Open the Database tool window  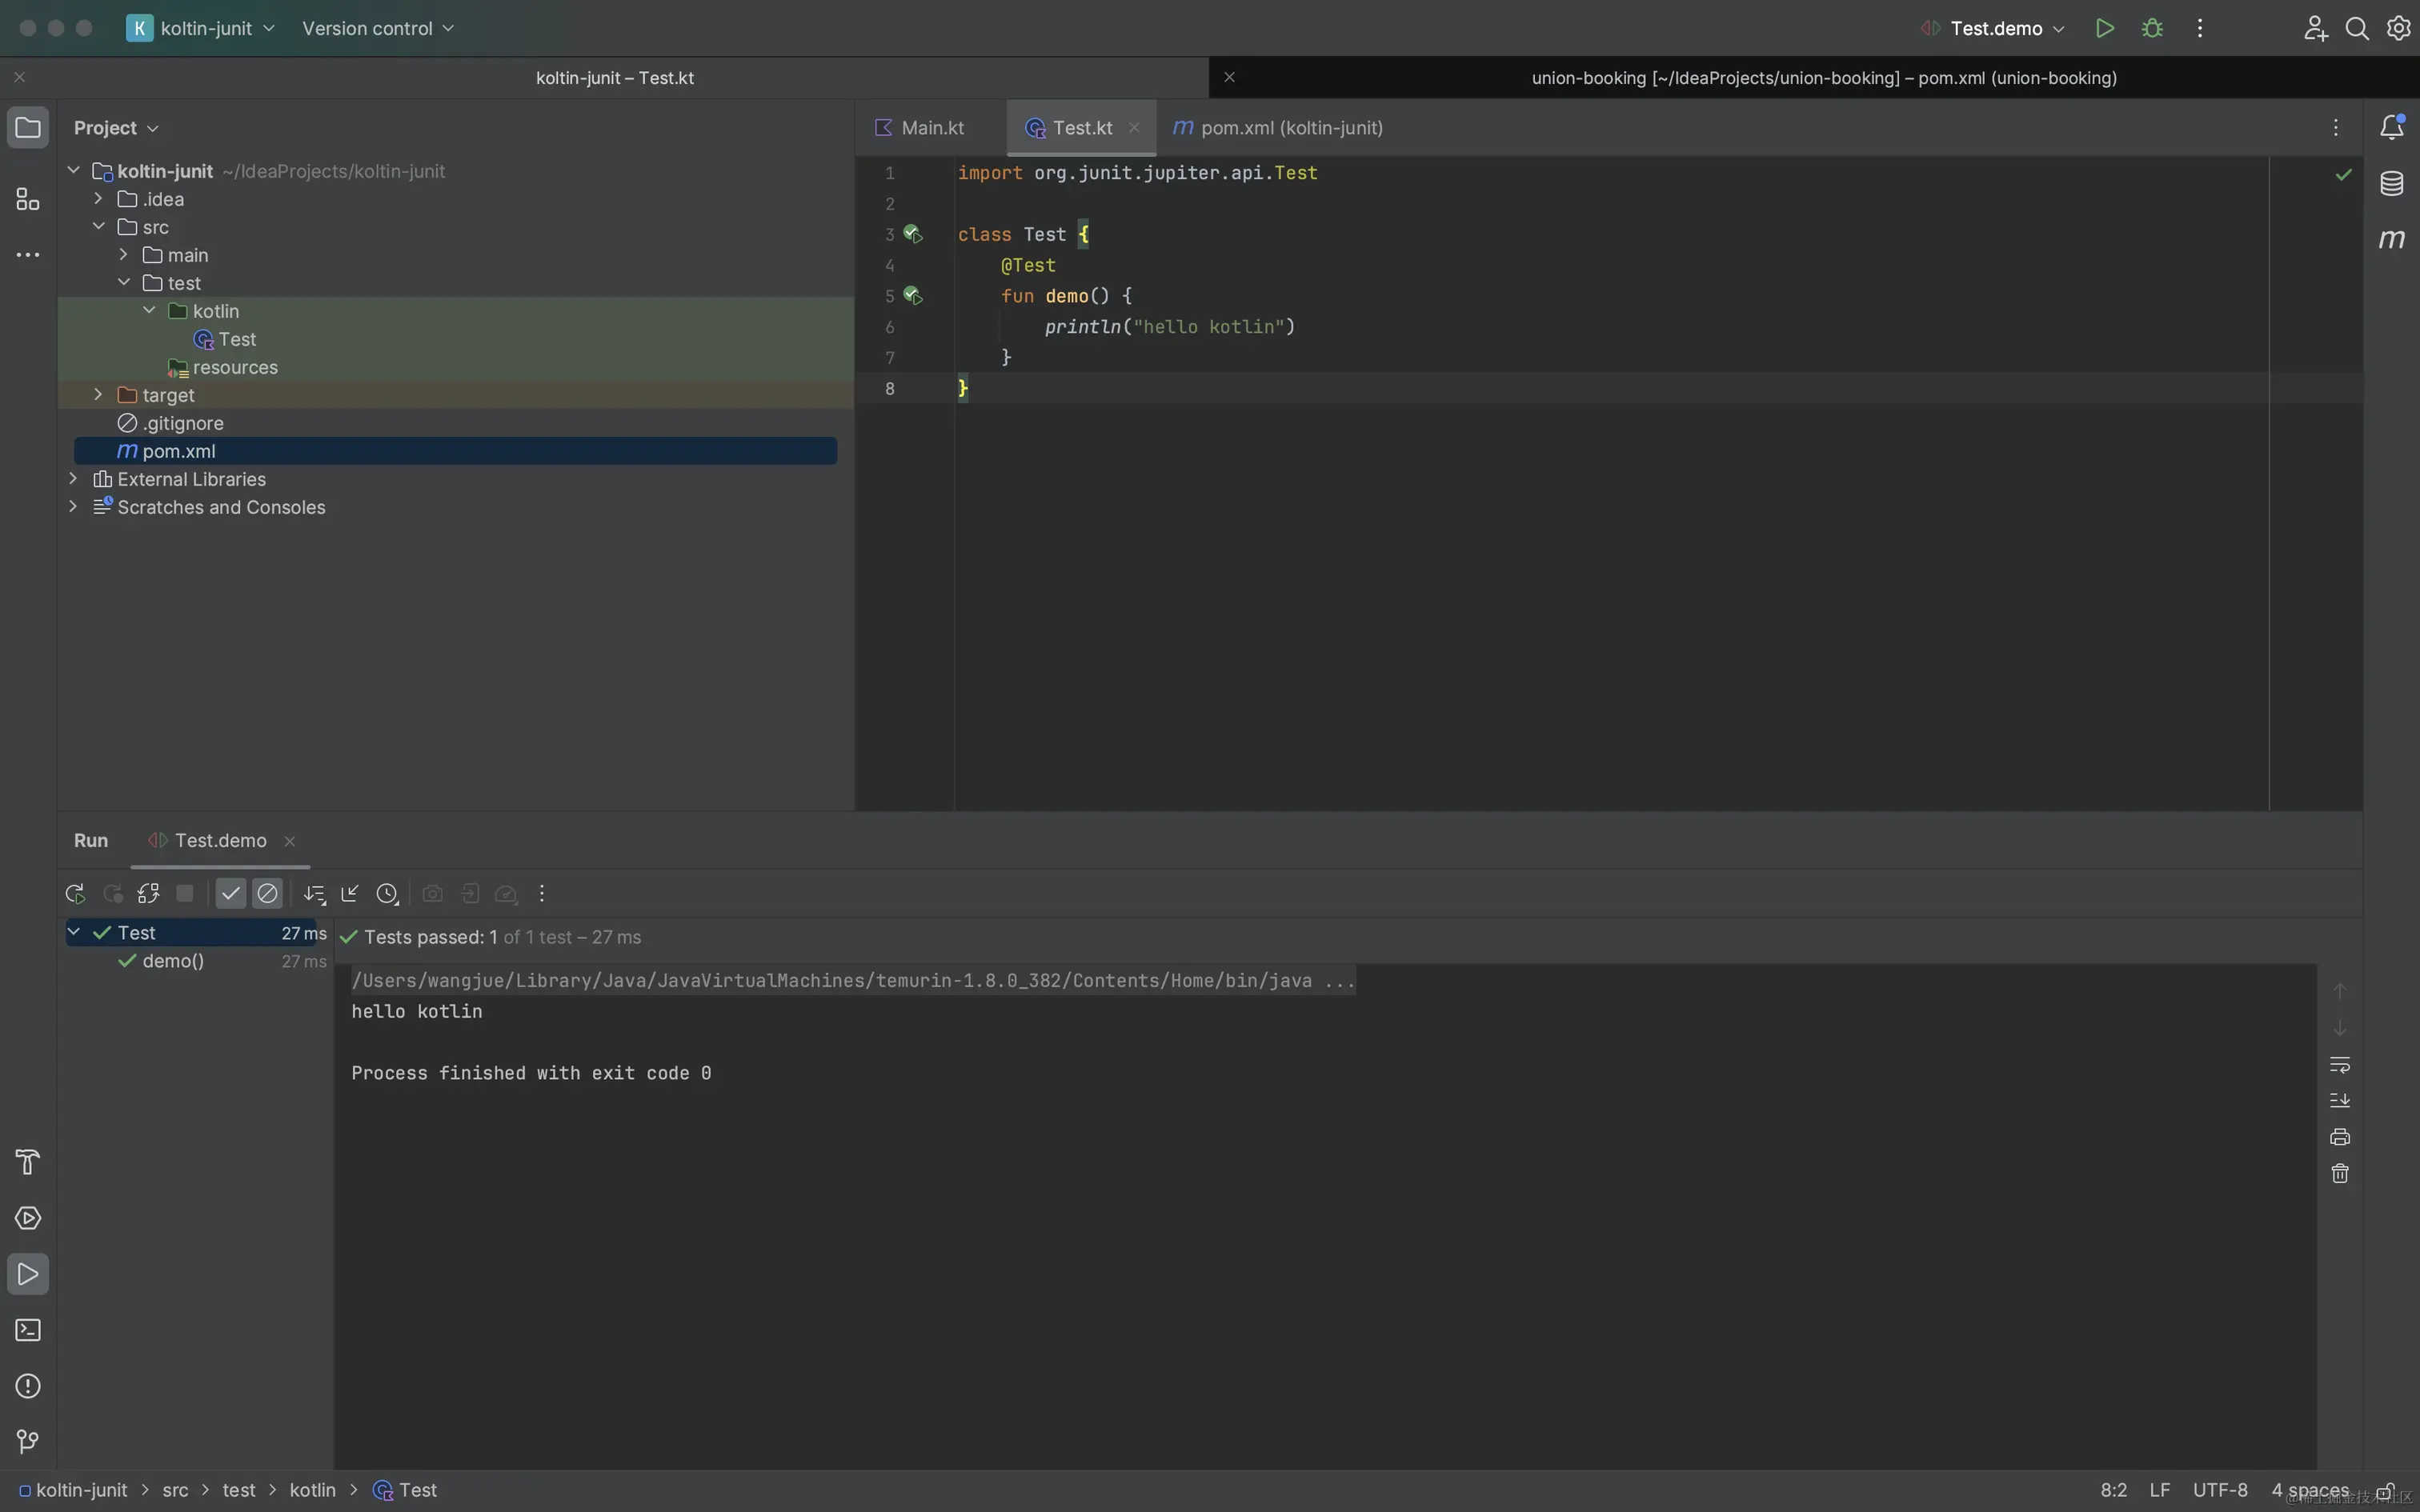point(2391,183)
